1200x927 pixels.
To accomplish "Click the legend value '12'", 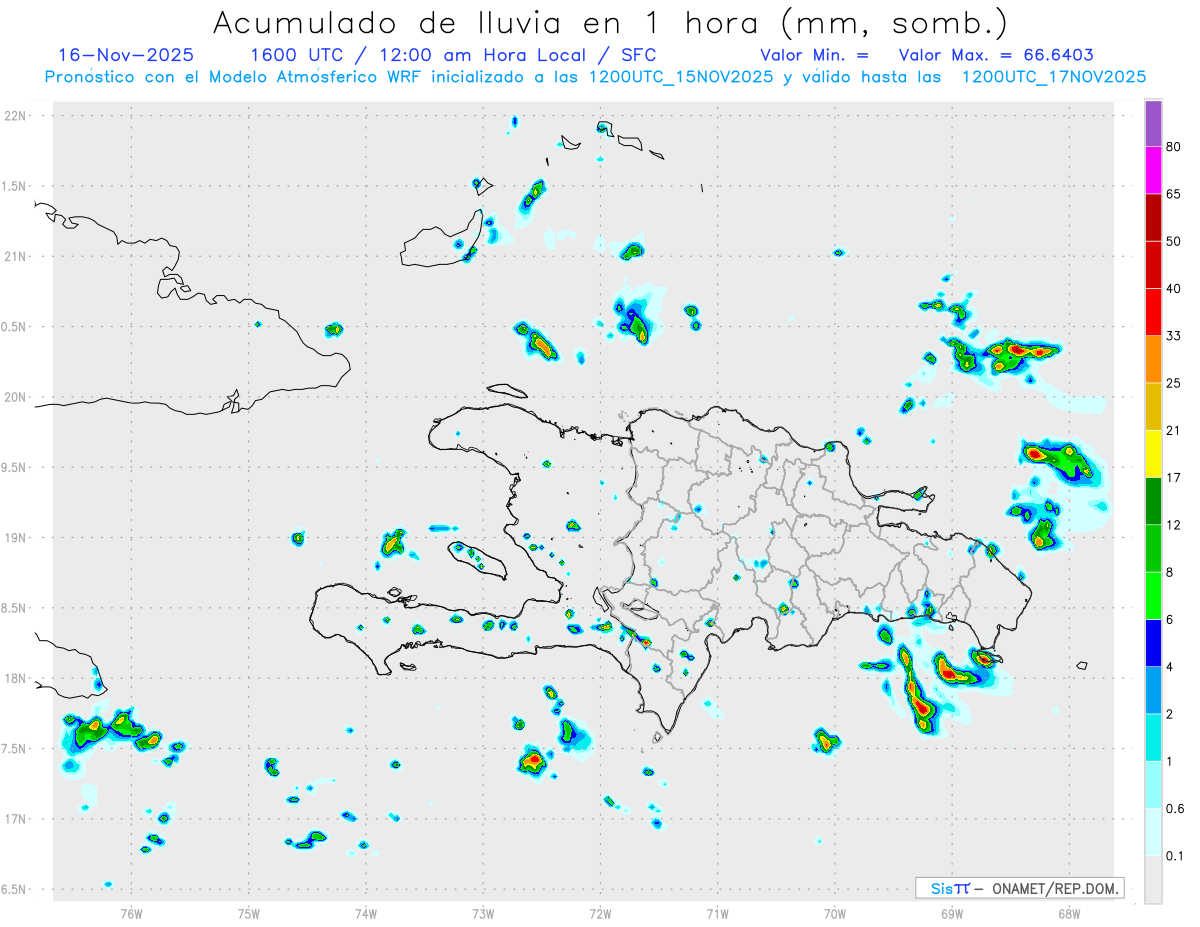I will point(1174,525).
